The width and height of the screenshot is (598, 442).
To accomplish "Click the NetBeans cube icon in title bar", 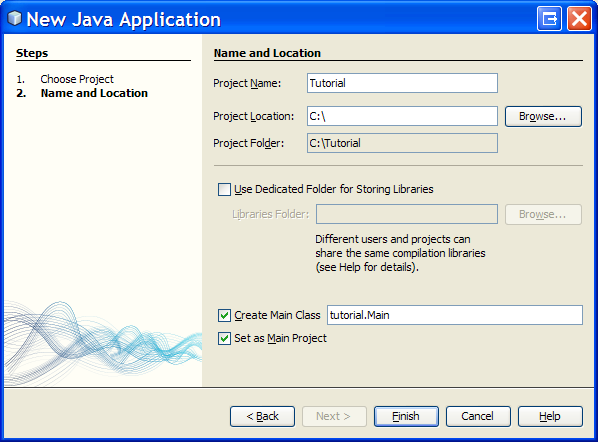I will pos(14,18).
